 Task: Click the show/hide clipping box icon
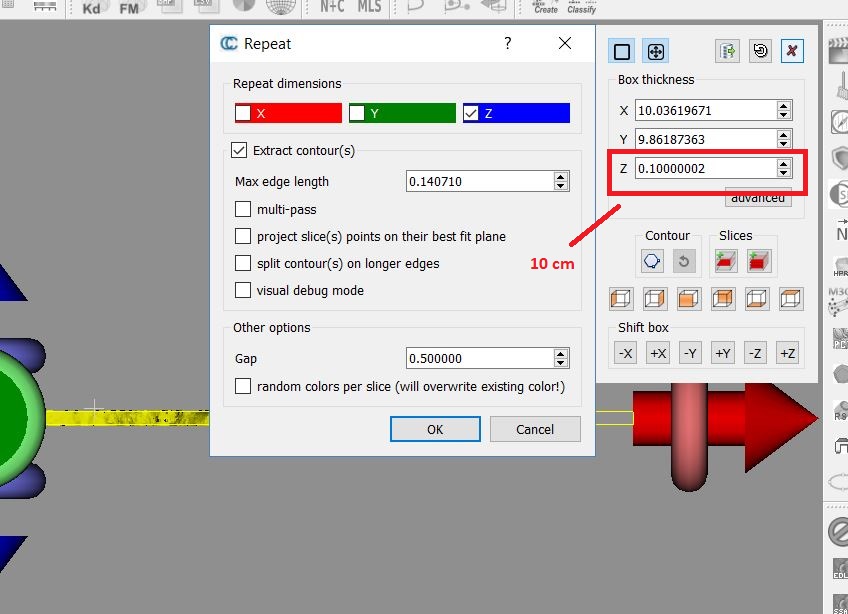coord(622,52)
